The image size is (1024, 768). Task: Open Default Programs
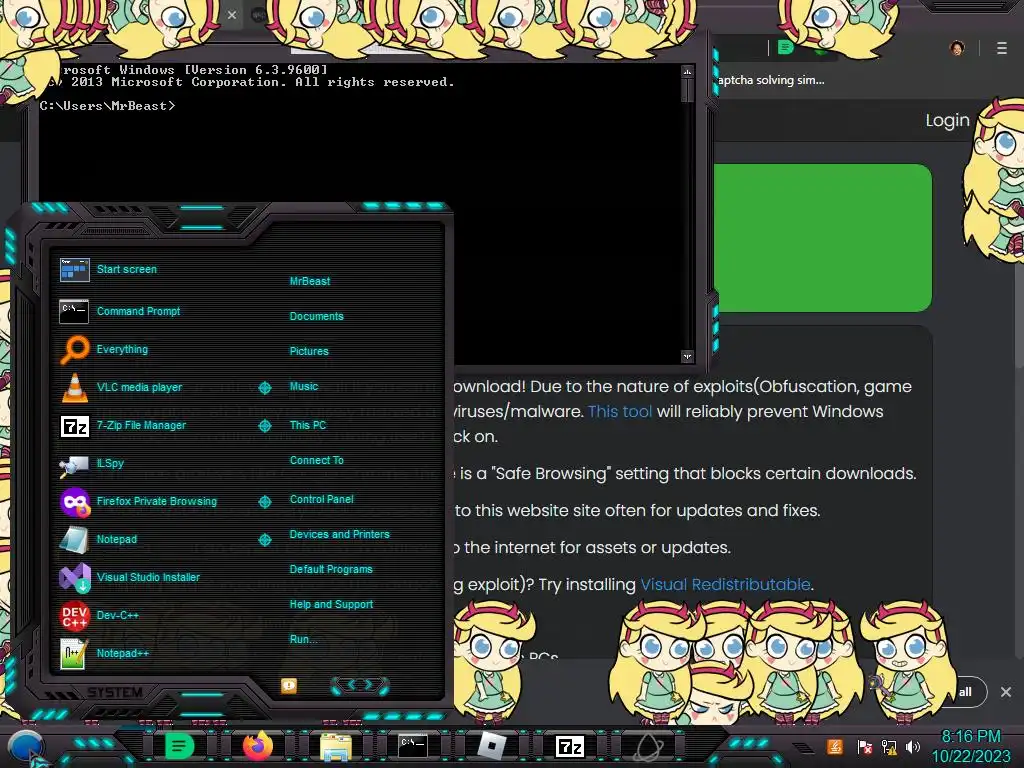pos(330,569)
